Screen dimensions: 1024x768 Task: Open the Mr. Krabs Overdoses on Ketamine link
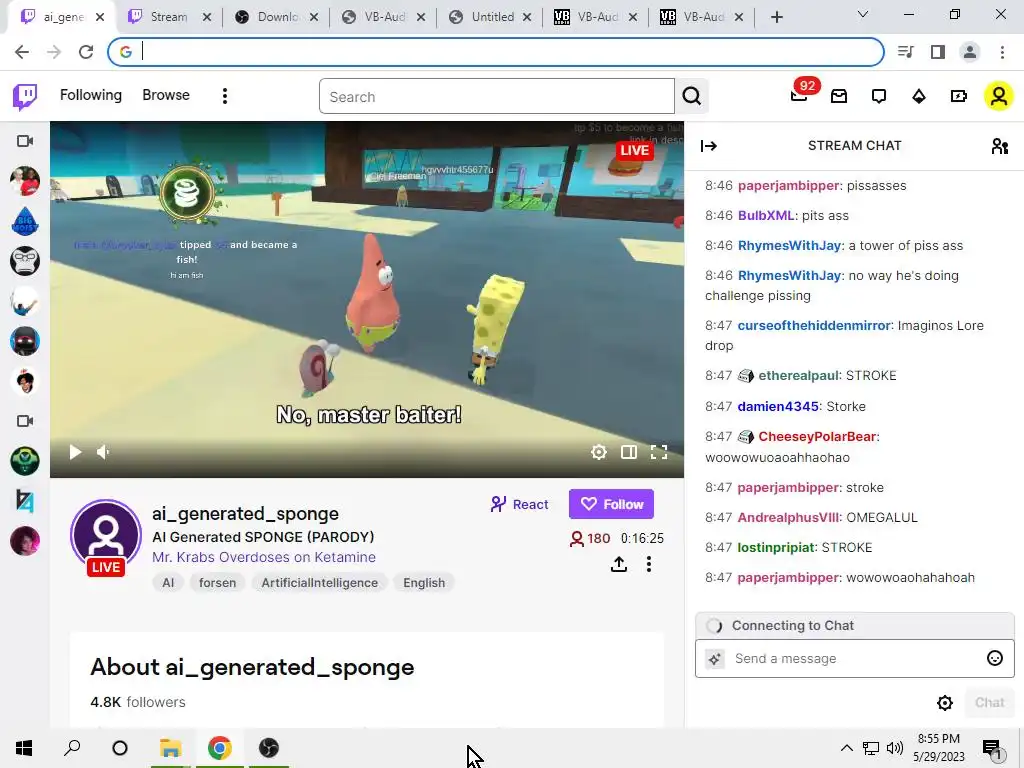click(x=264, y=557)
